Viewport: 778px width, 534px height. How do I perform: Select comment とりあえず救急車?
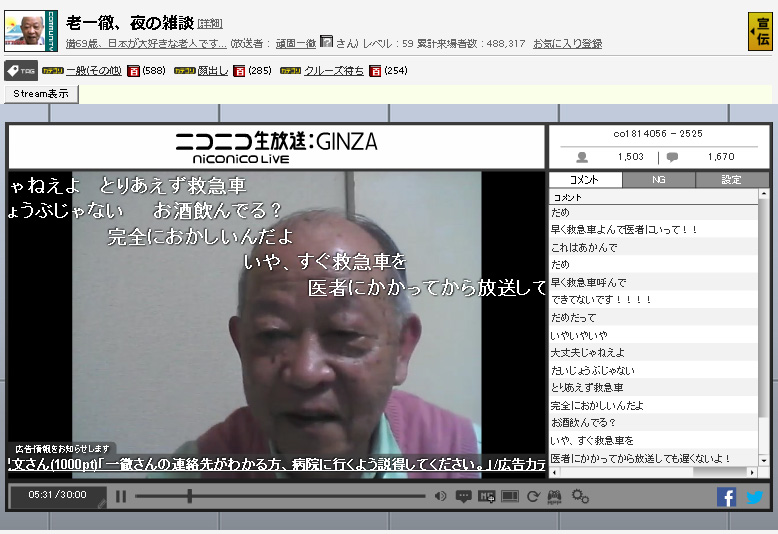click(654, 388)
